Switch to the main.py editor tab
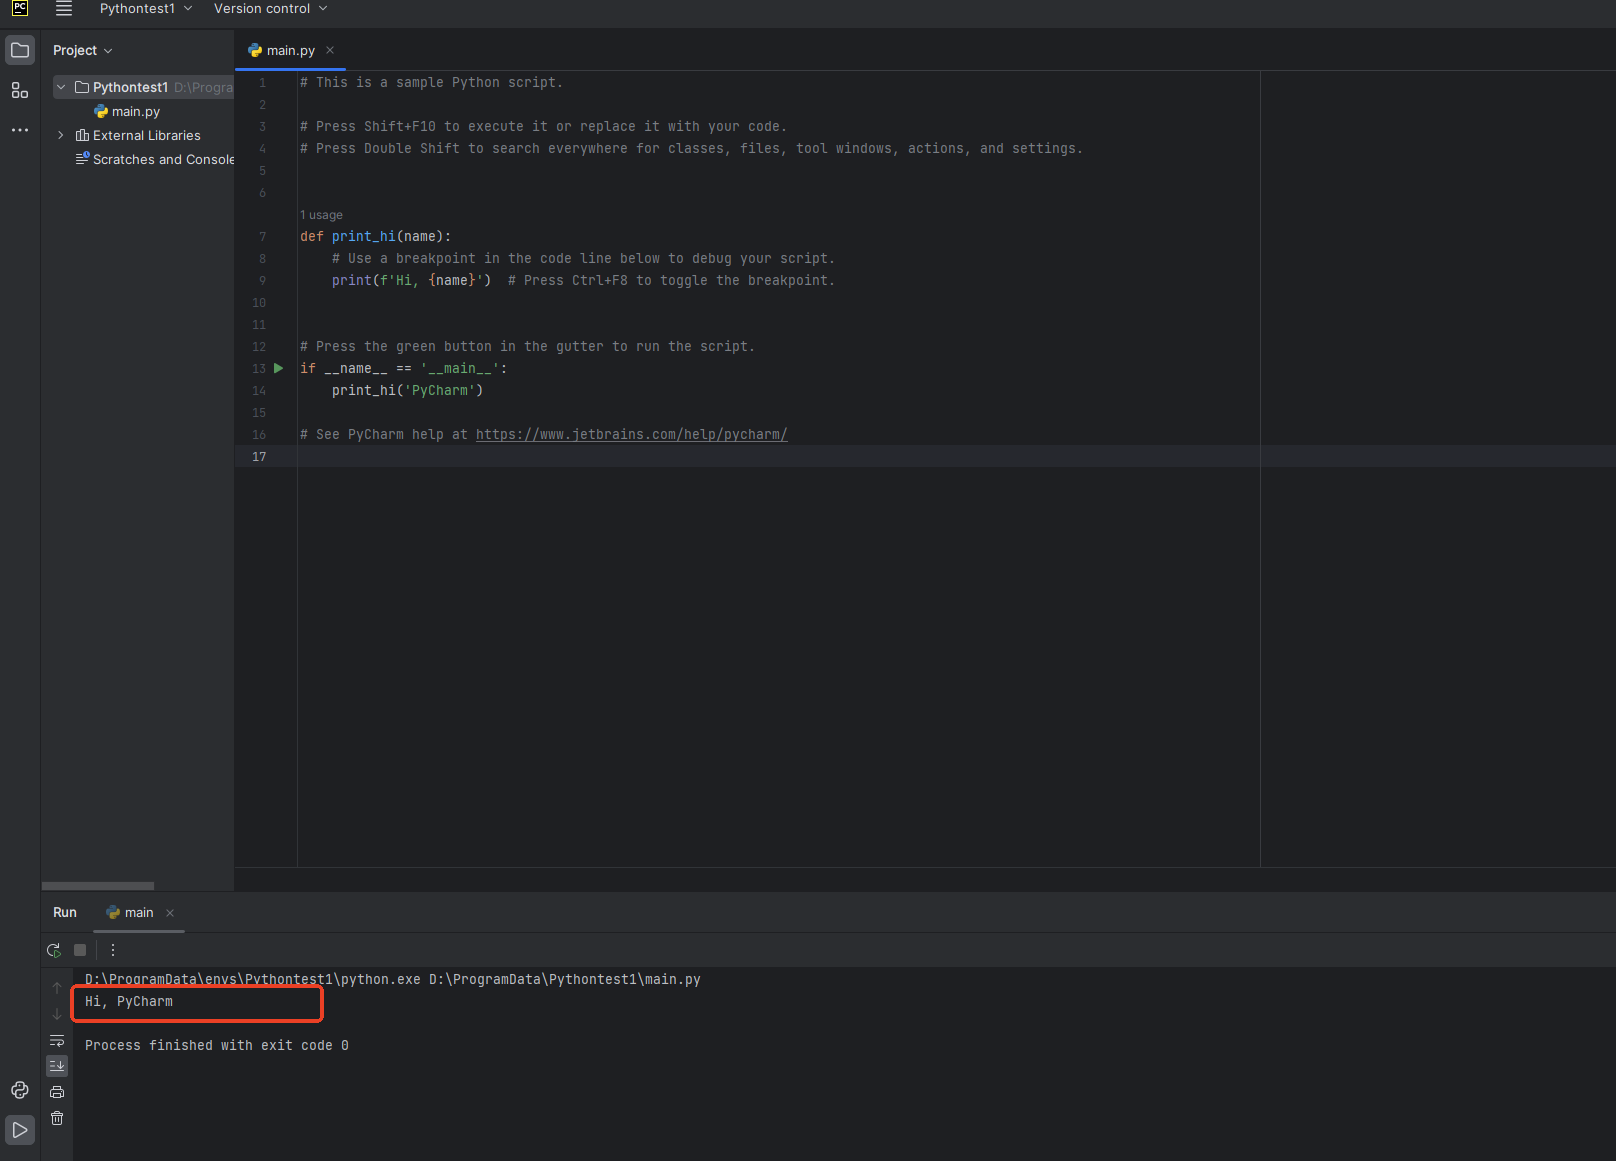This screenshot has width=1616, height=1161. point(289,50)
